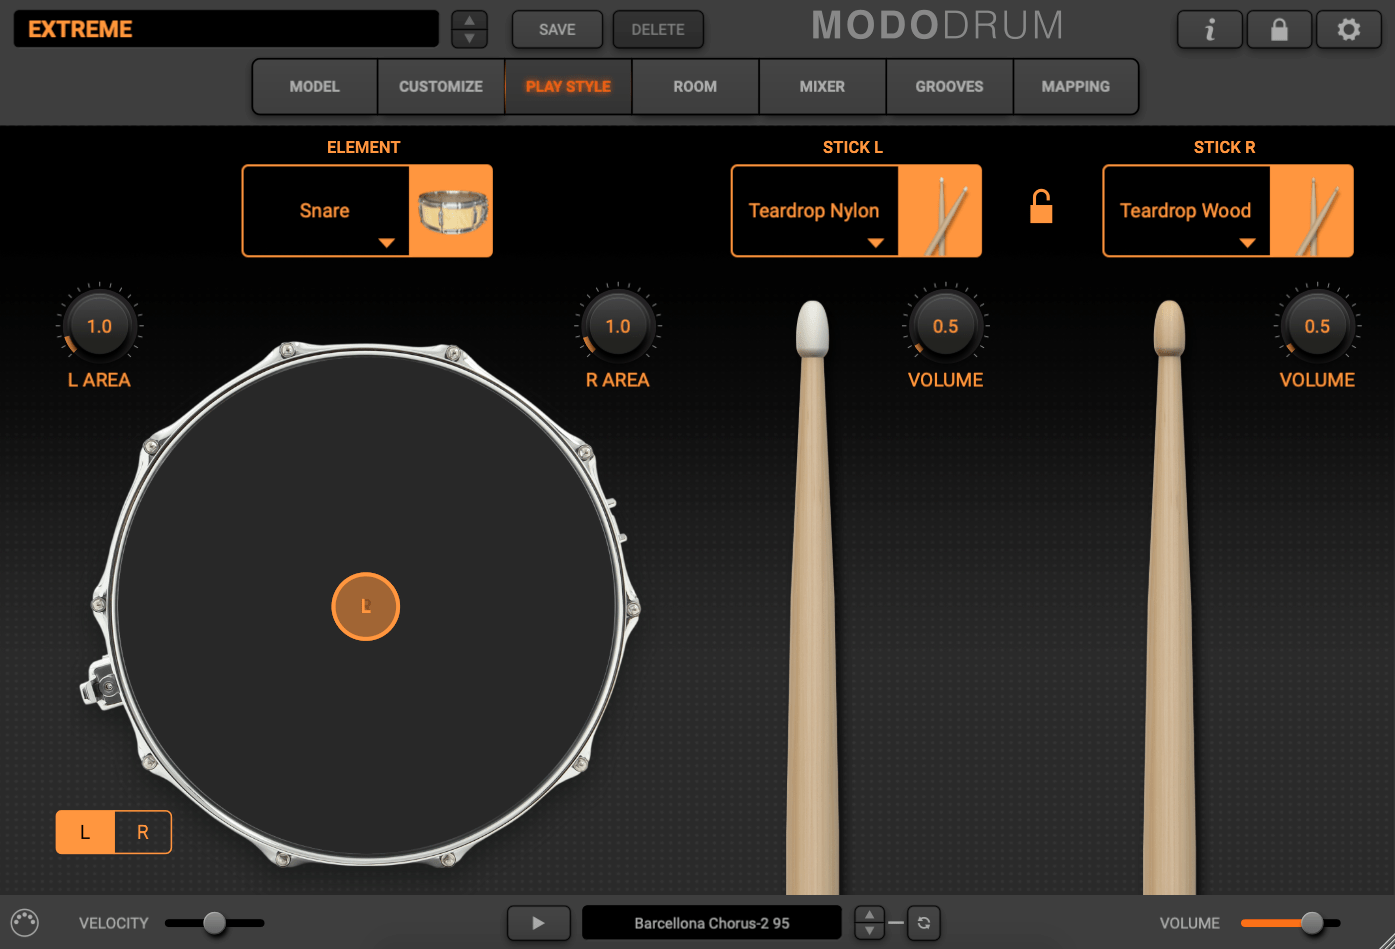Open the MAPPING tab
Image resolution: width=1395 pixels, height=949 pixels.
1076,87
